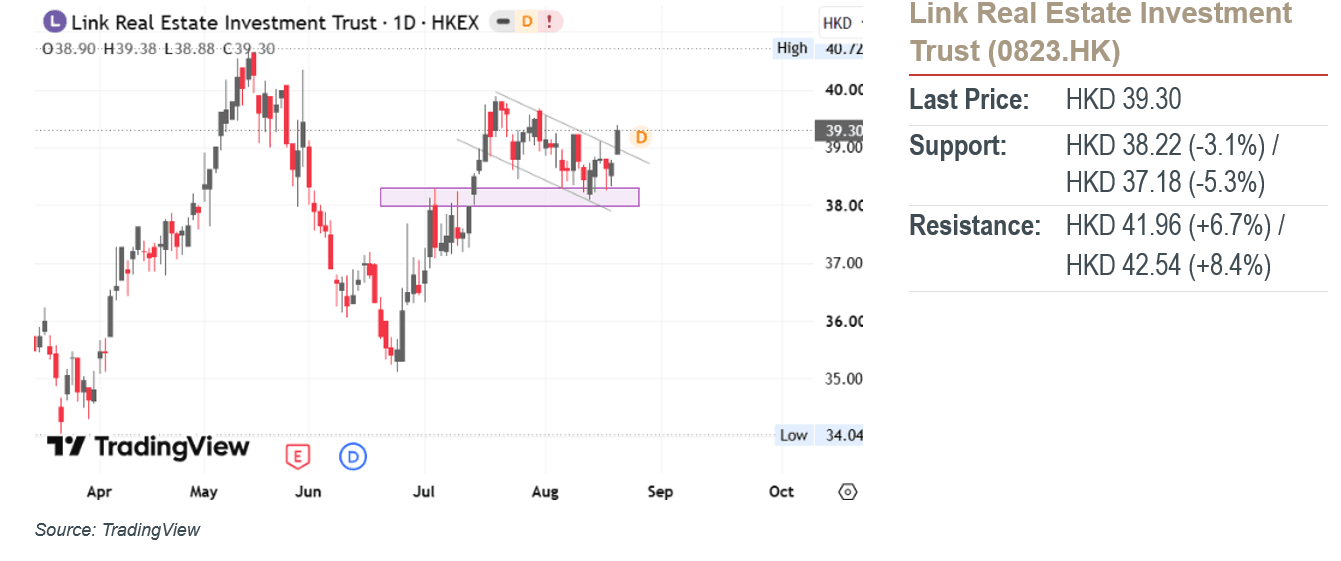Click the orange D dividend marker near price
The image size is (1341, 561).
coord(642,137)
